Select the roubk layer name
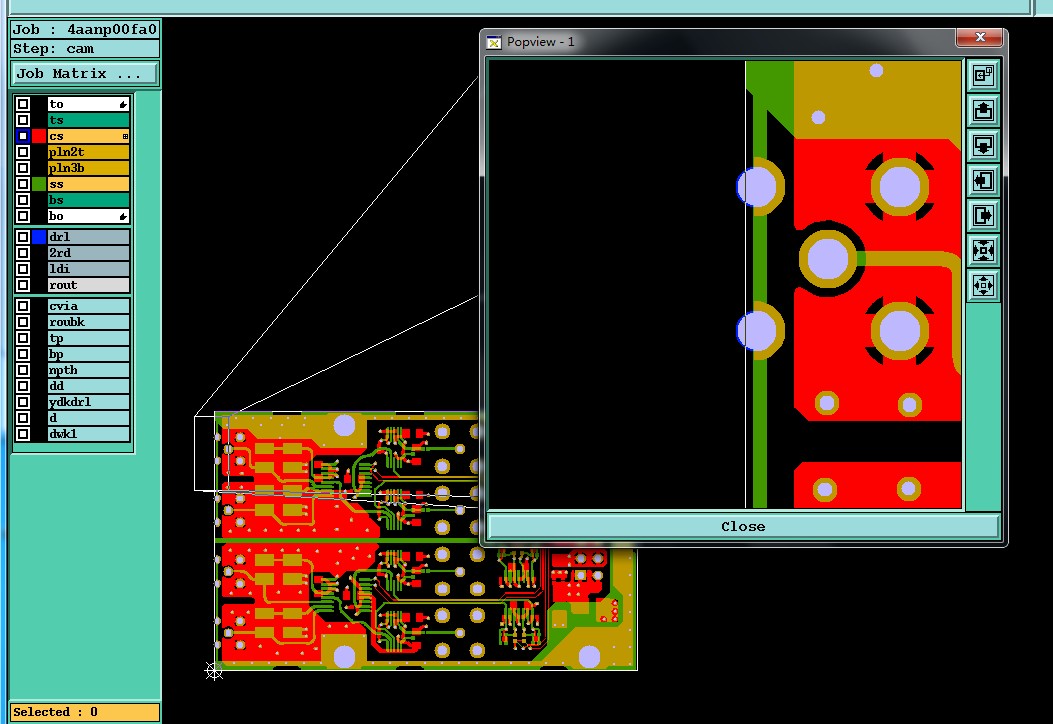Viewport: 1053px width, 724px height. point(89,322)
